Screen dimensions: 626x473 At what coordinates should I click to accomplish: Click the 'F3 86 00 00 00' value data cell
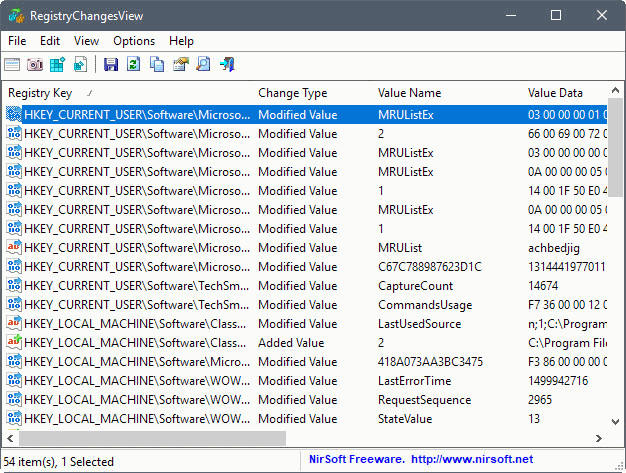click(567, 362)
